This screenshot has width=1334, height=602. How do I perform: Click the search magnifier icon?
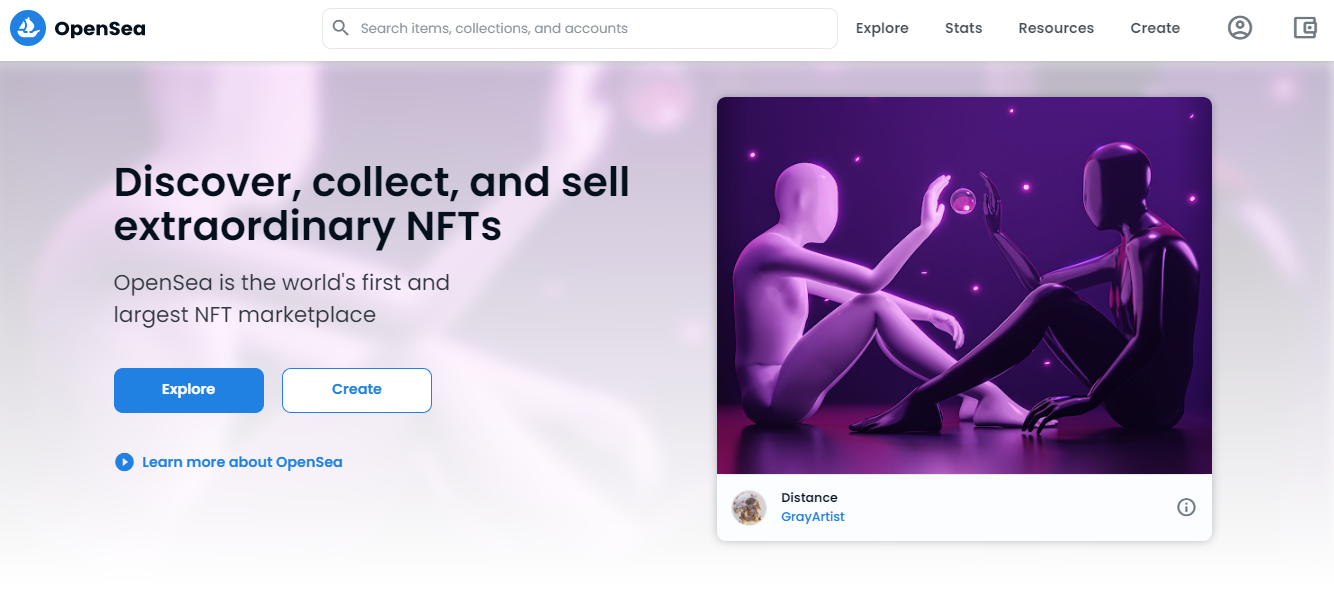click(x=341, y=28)
